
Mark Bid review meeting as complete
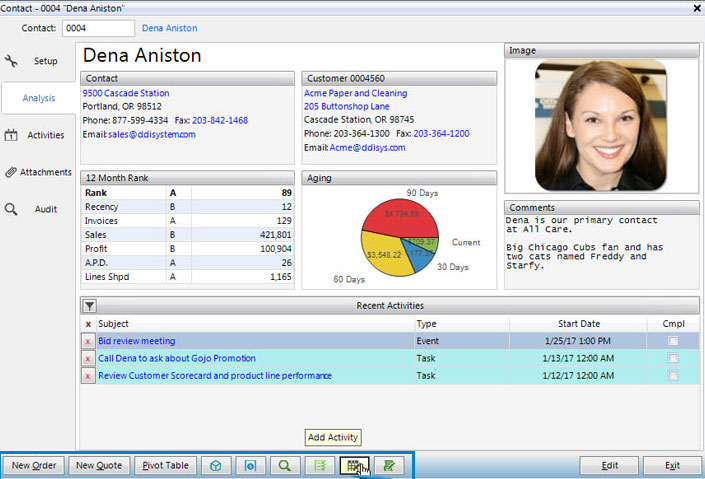(673, 341)
